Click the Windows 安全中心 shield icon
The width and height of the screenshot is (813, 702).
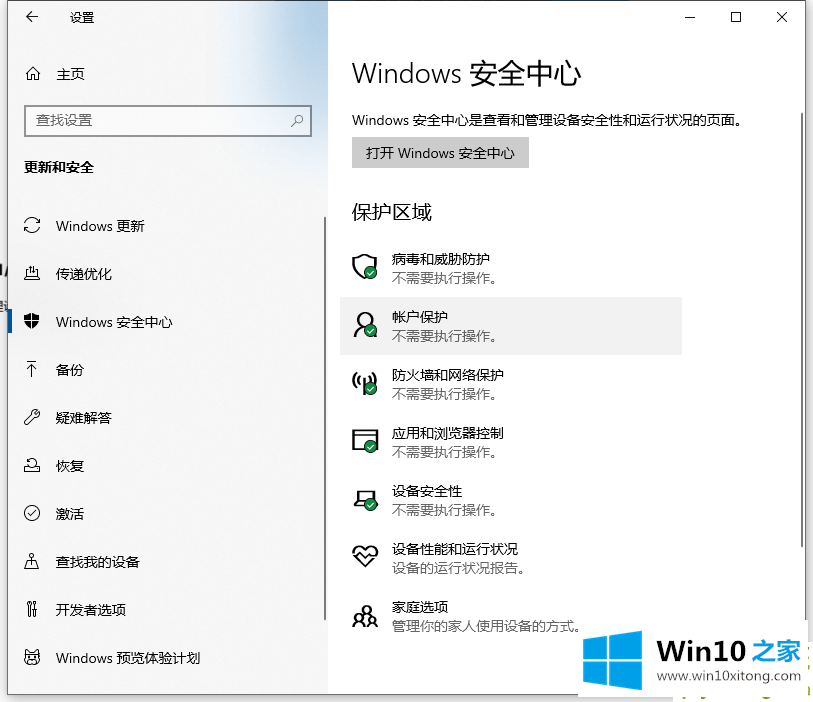tap(32, 321)
